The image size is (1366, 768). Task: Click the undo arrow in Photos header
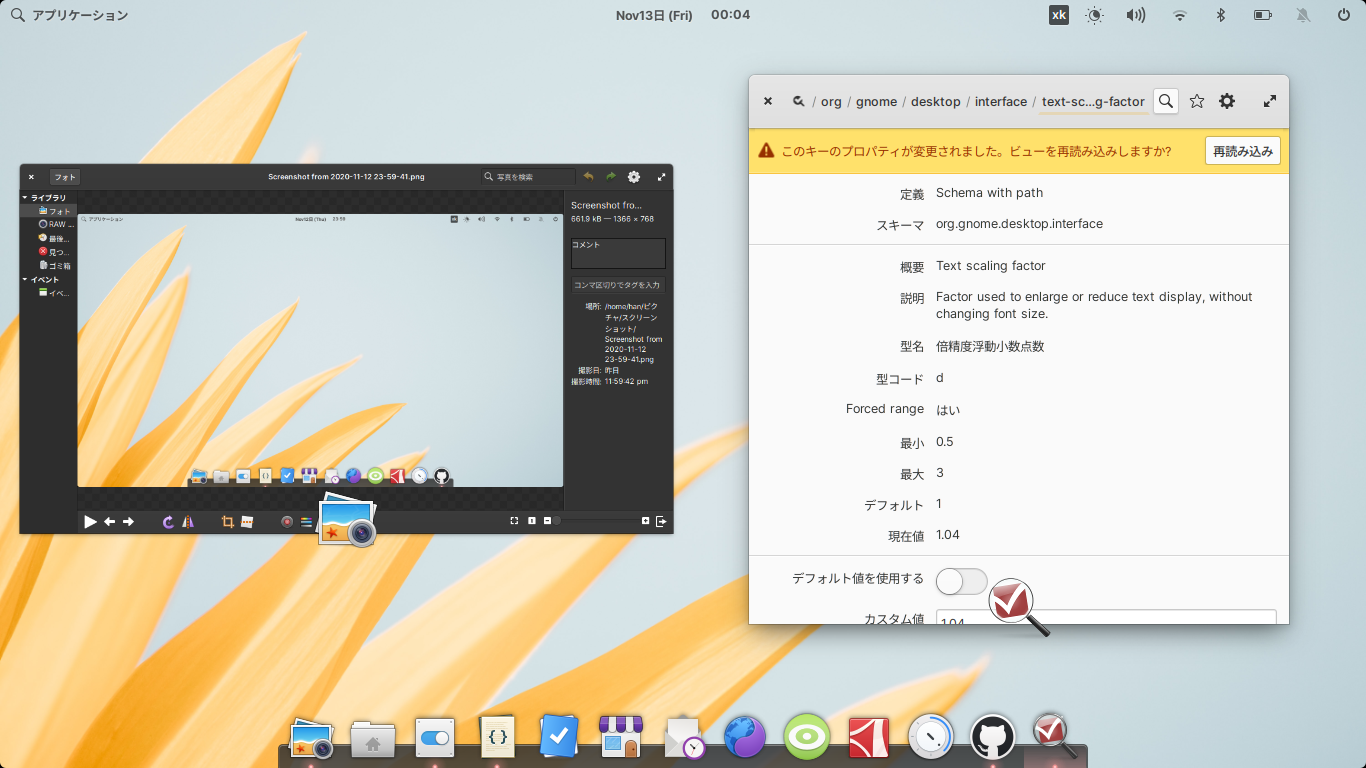(588, 177)
